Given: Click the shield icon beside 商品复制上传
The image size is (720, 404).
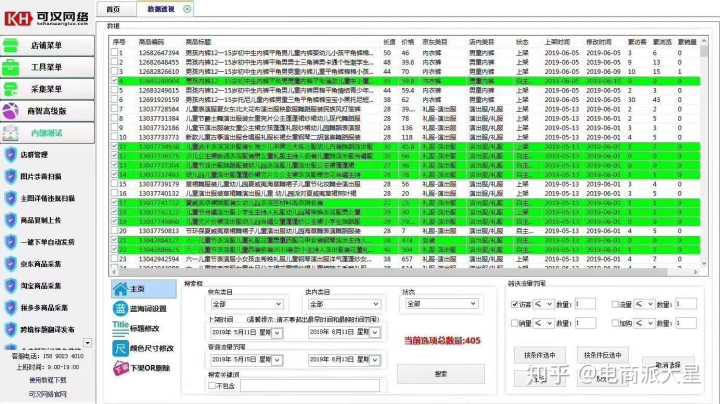Looking at the screenshot, I should (11, 220).
